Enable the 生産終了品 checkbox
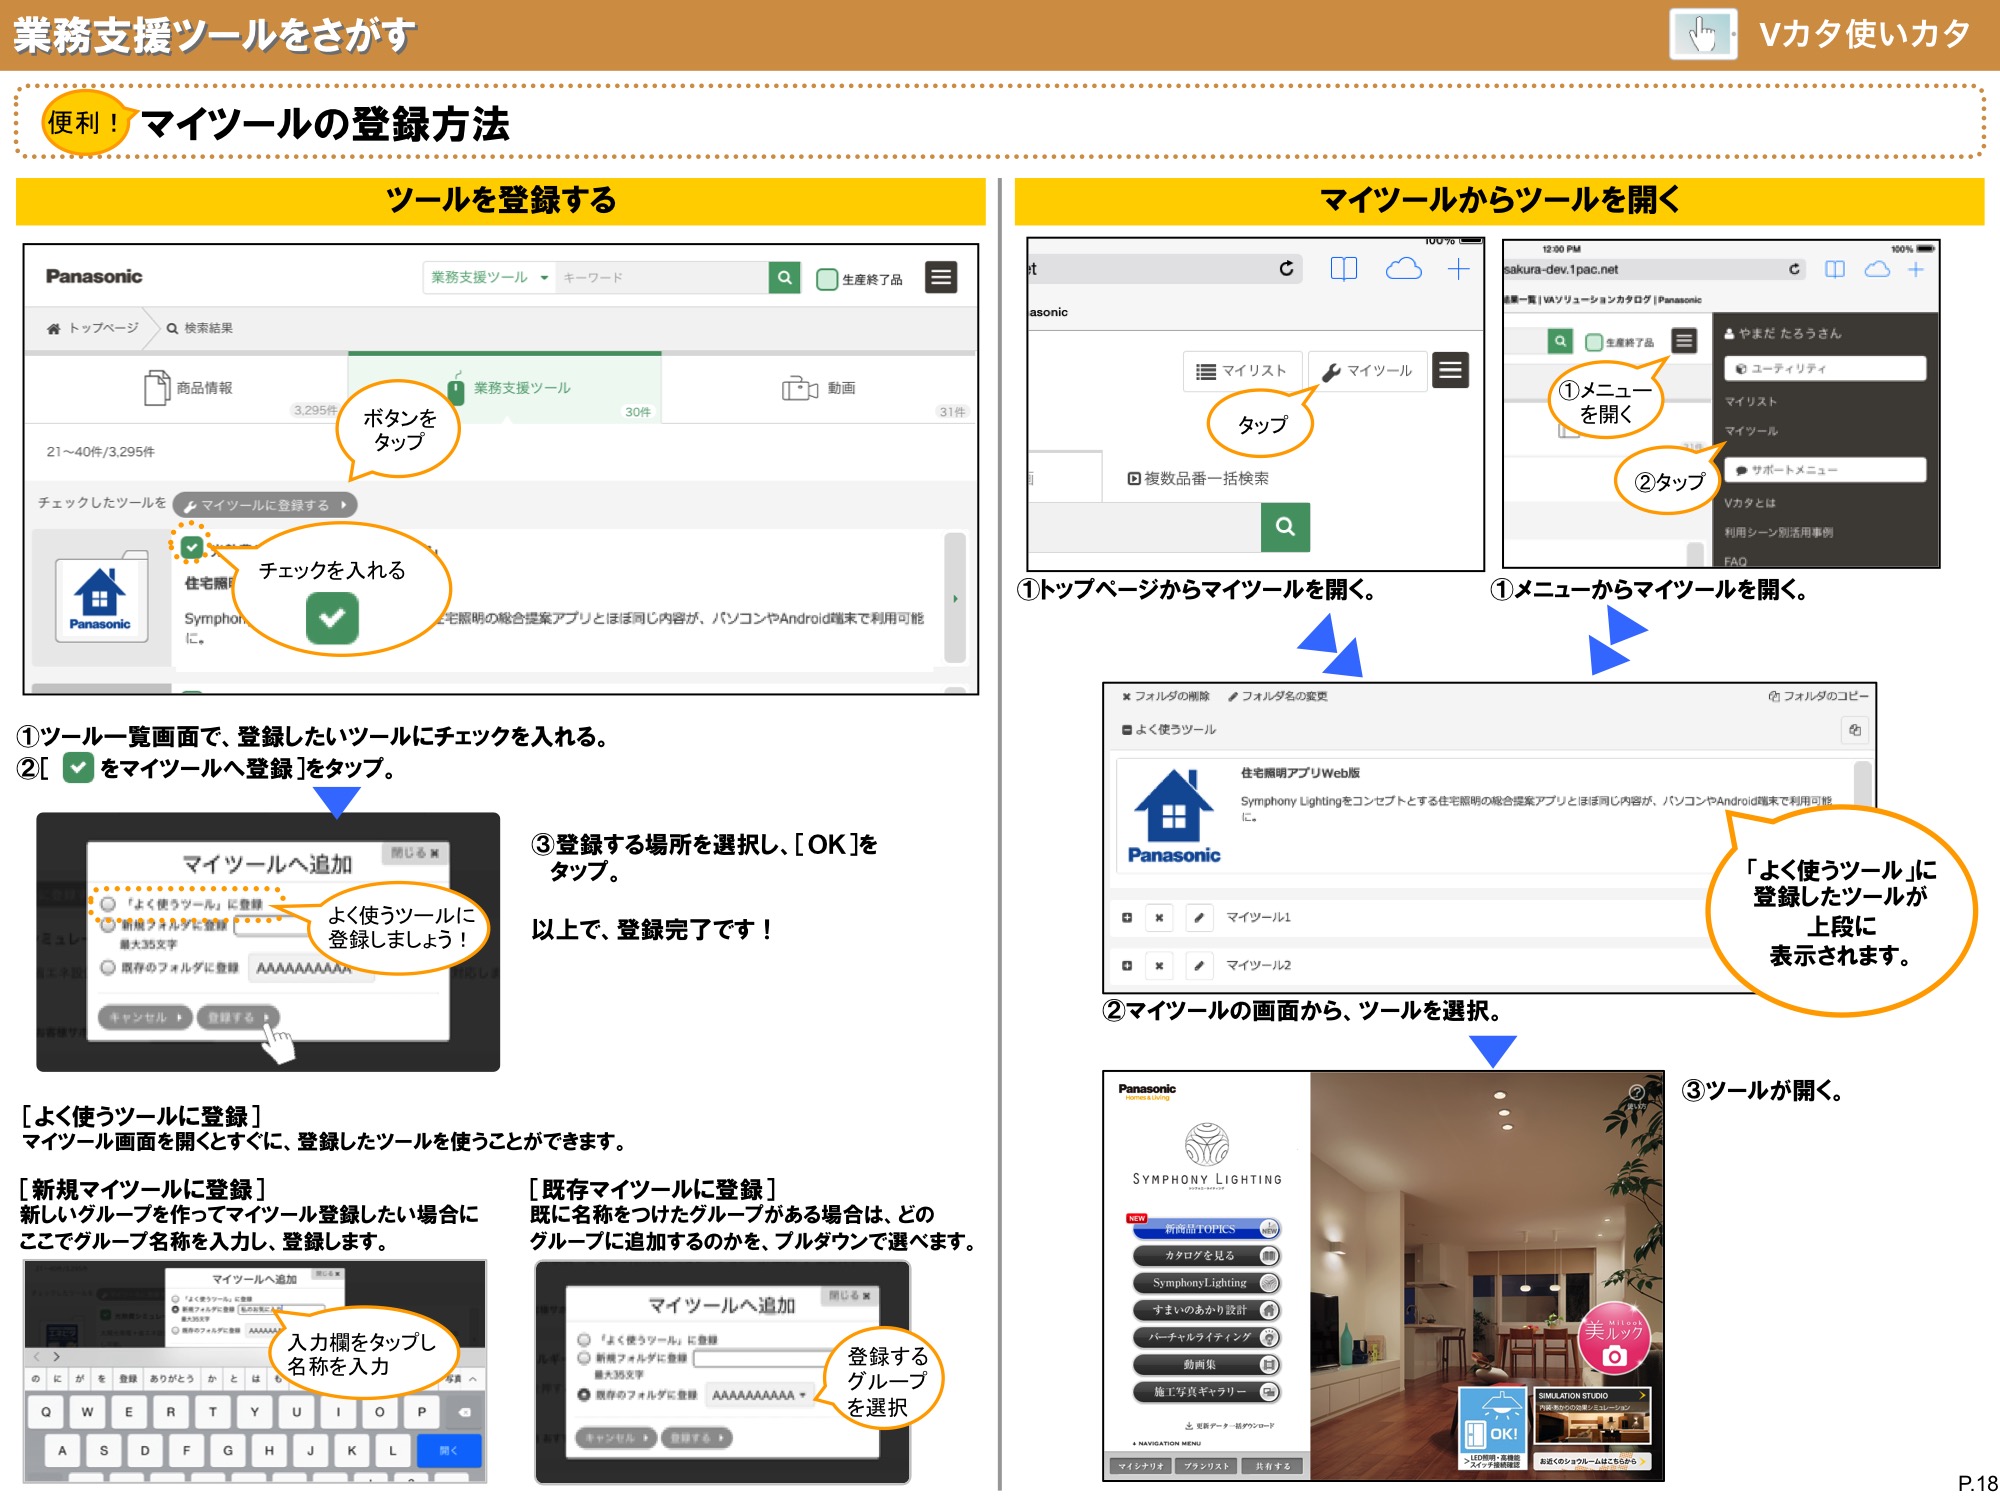Image resolution: width=2000 pixels, height=1500 pixels. 828,277
